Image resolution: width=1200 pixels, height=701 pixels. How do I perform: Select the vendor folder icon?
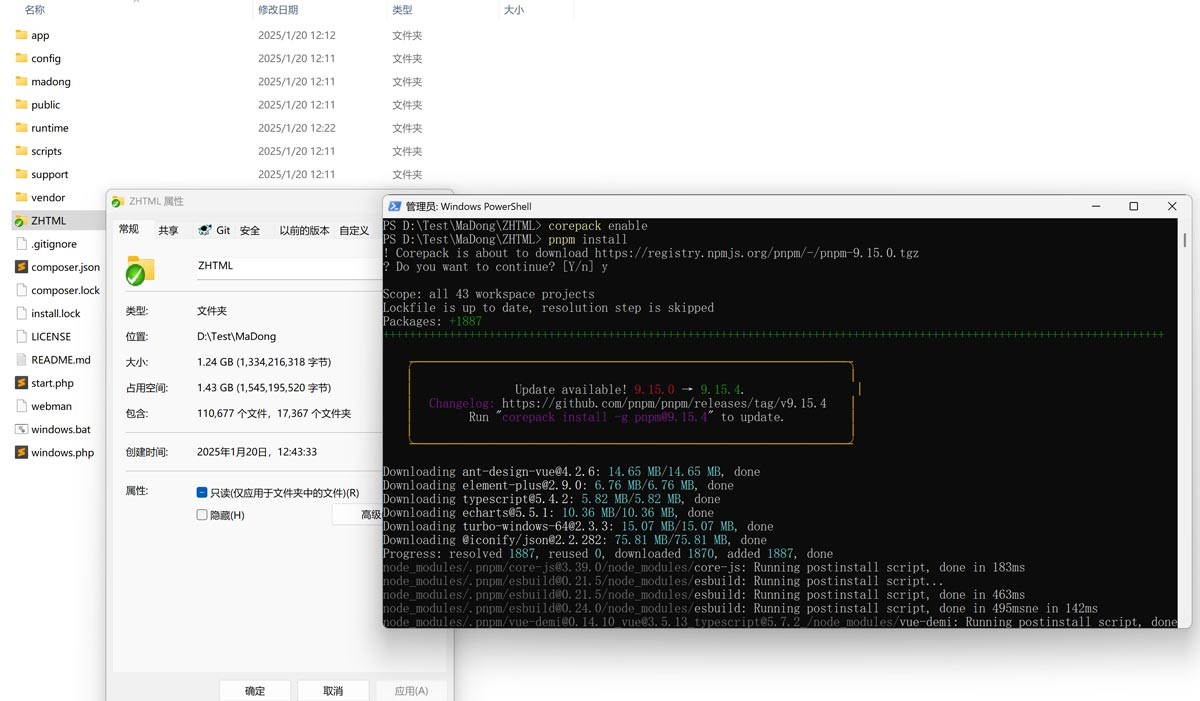click(x=22, y=197)
